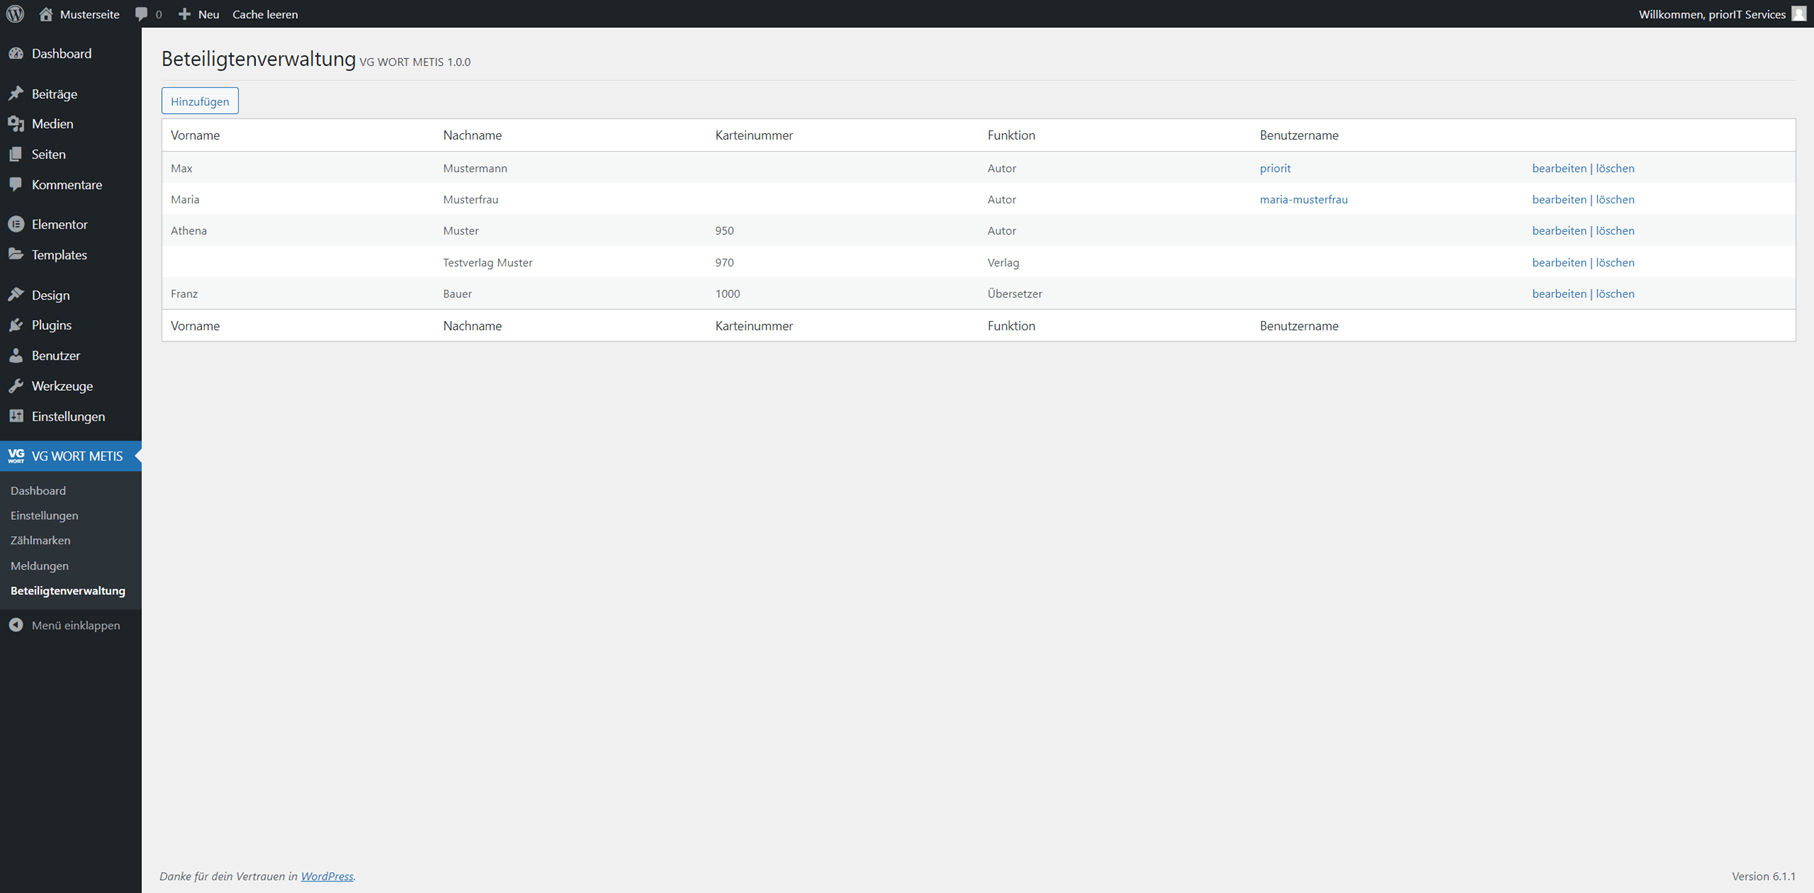Image resolution: width=1814 pixels, height=893 pixels.
Task: Go to Zählmarken submenu item
Action: point(40,541)
